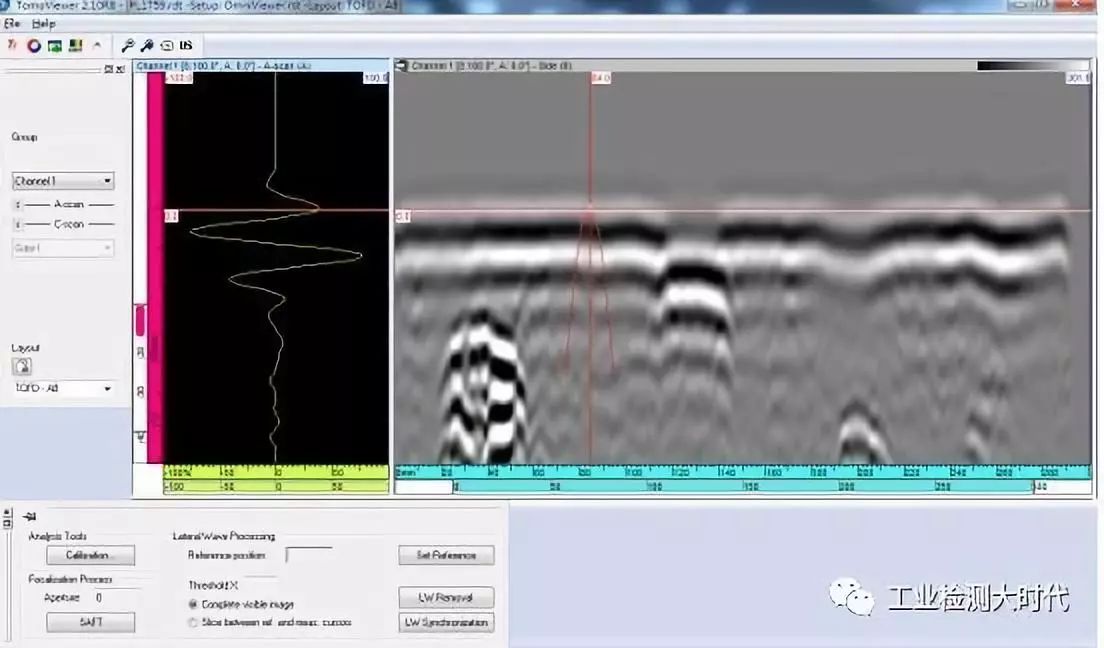Screen dimensions: 1104x648
Task: Click the rectangle-arrow toolbar icon before US
Action: coord(166,46)
